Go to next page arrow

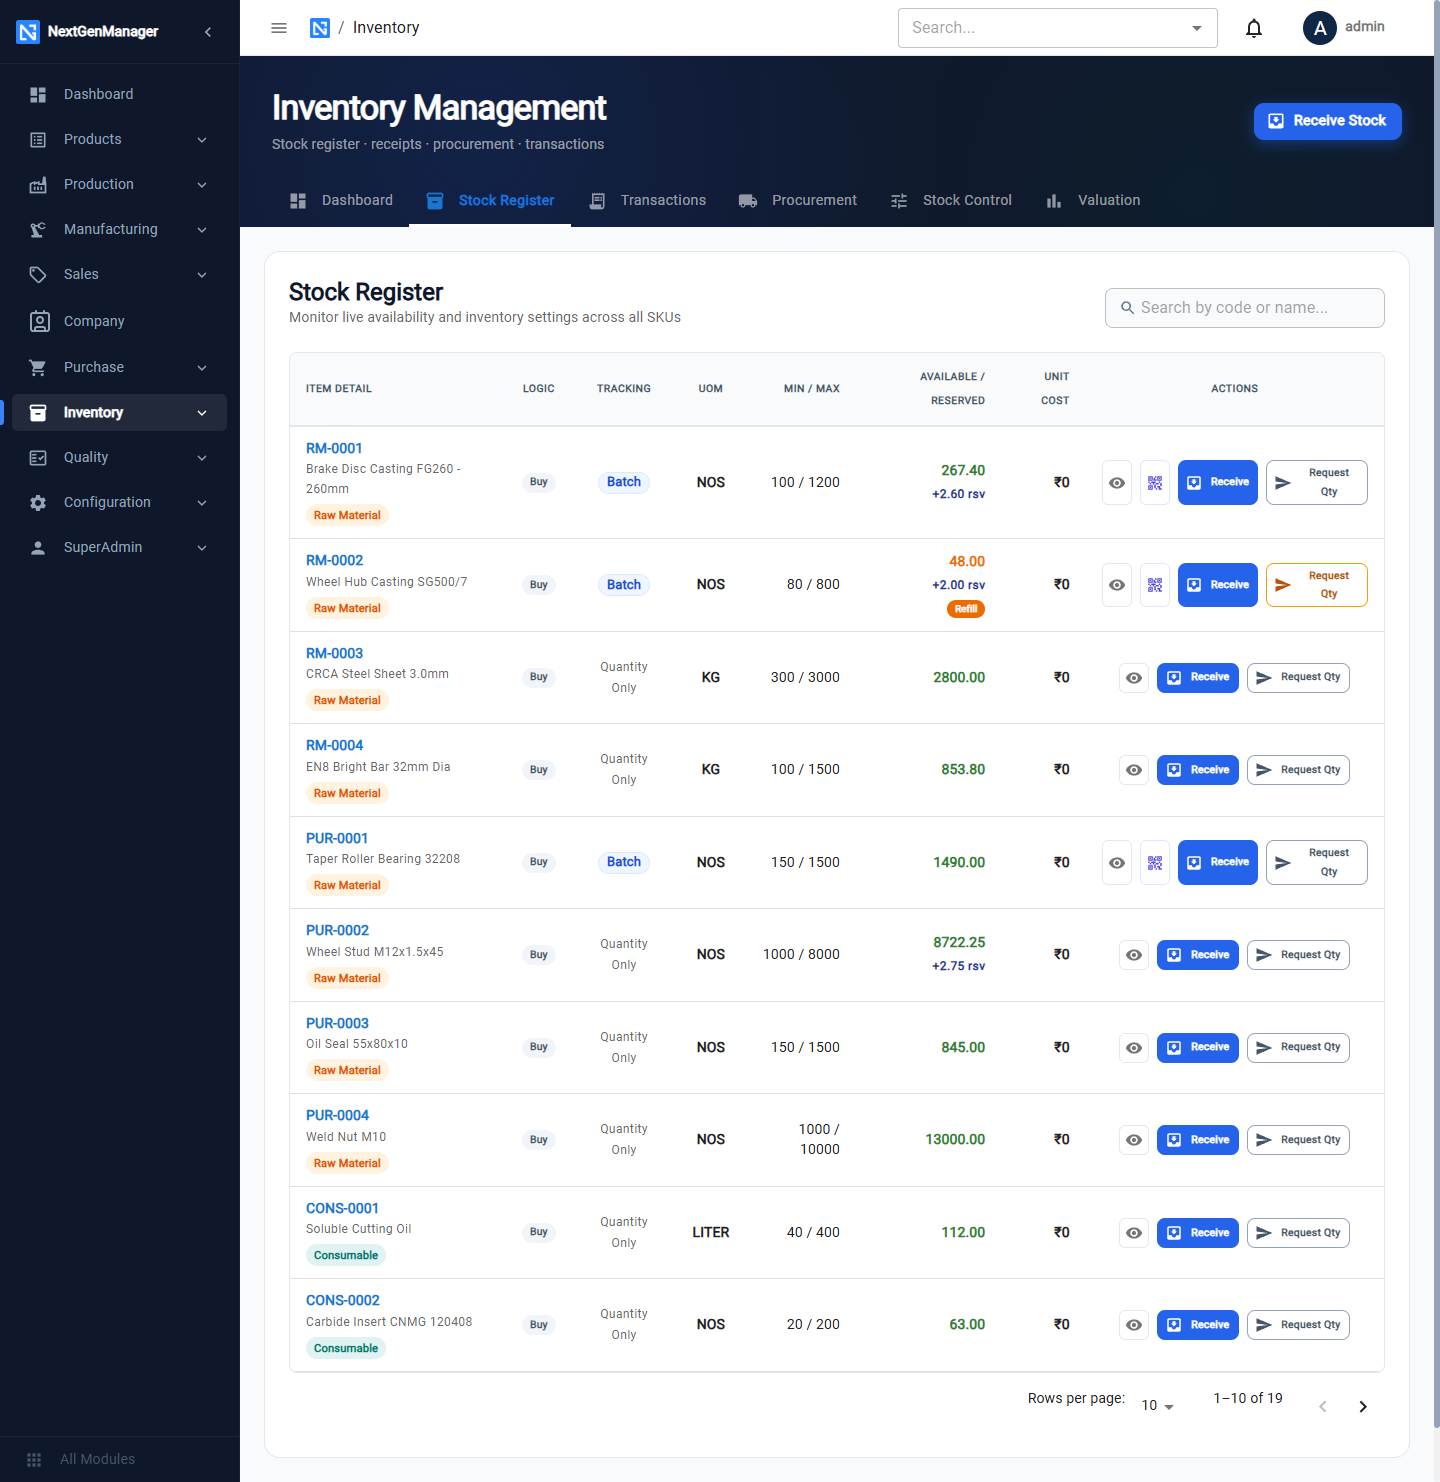(x=1363, y=1406)
